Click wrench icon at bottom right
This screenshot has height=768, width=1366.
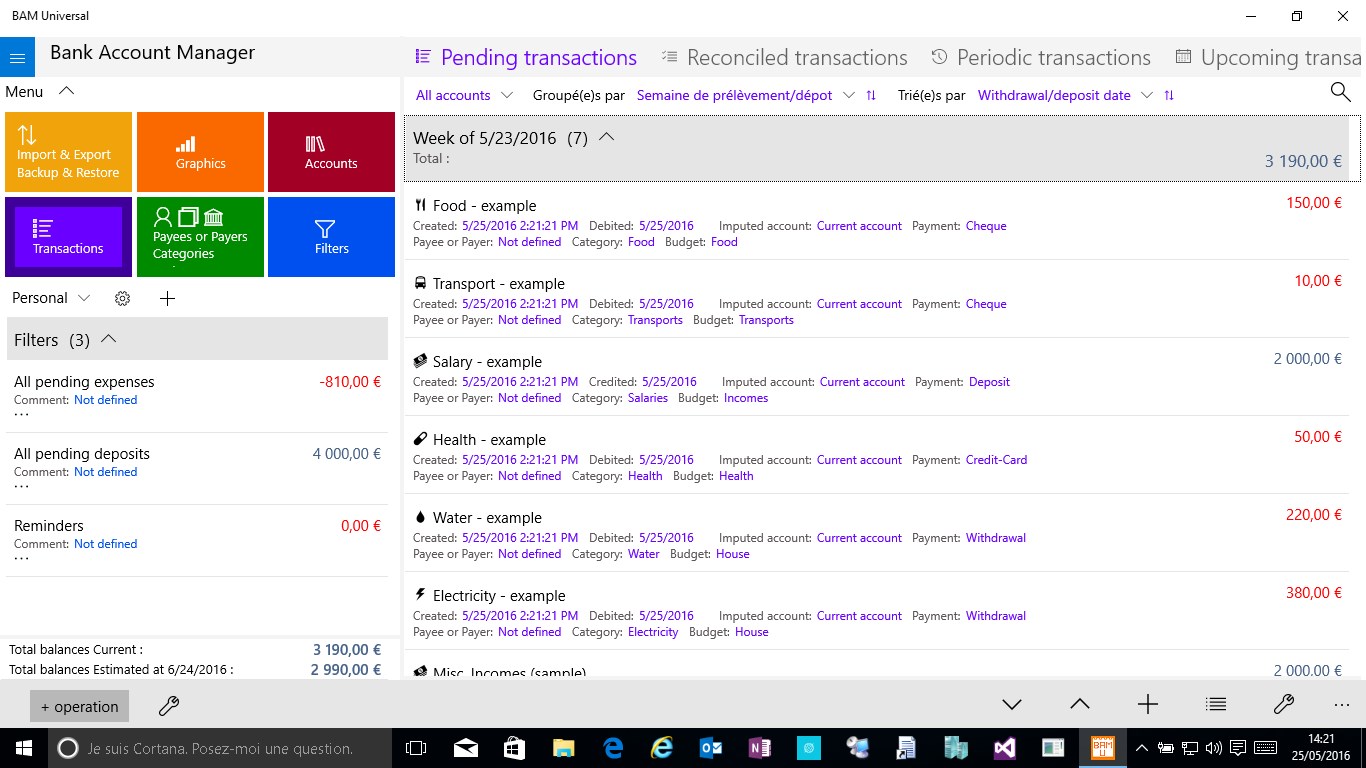tap(1284, 704)
